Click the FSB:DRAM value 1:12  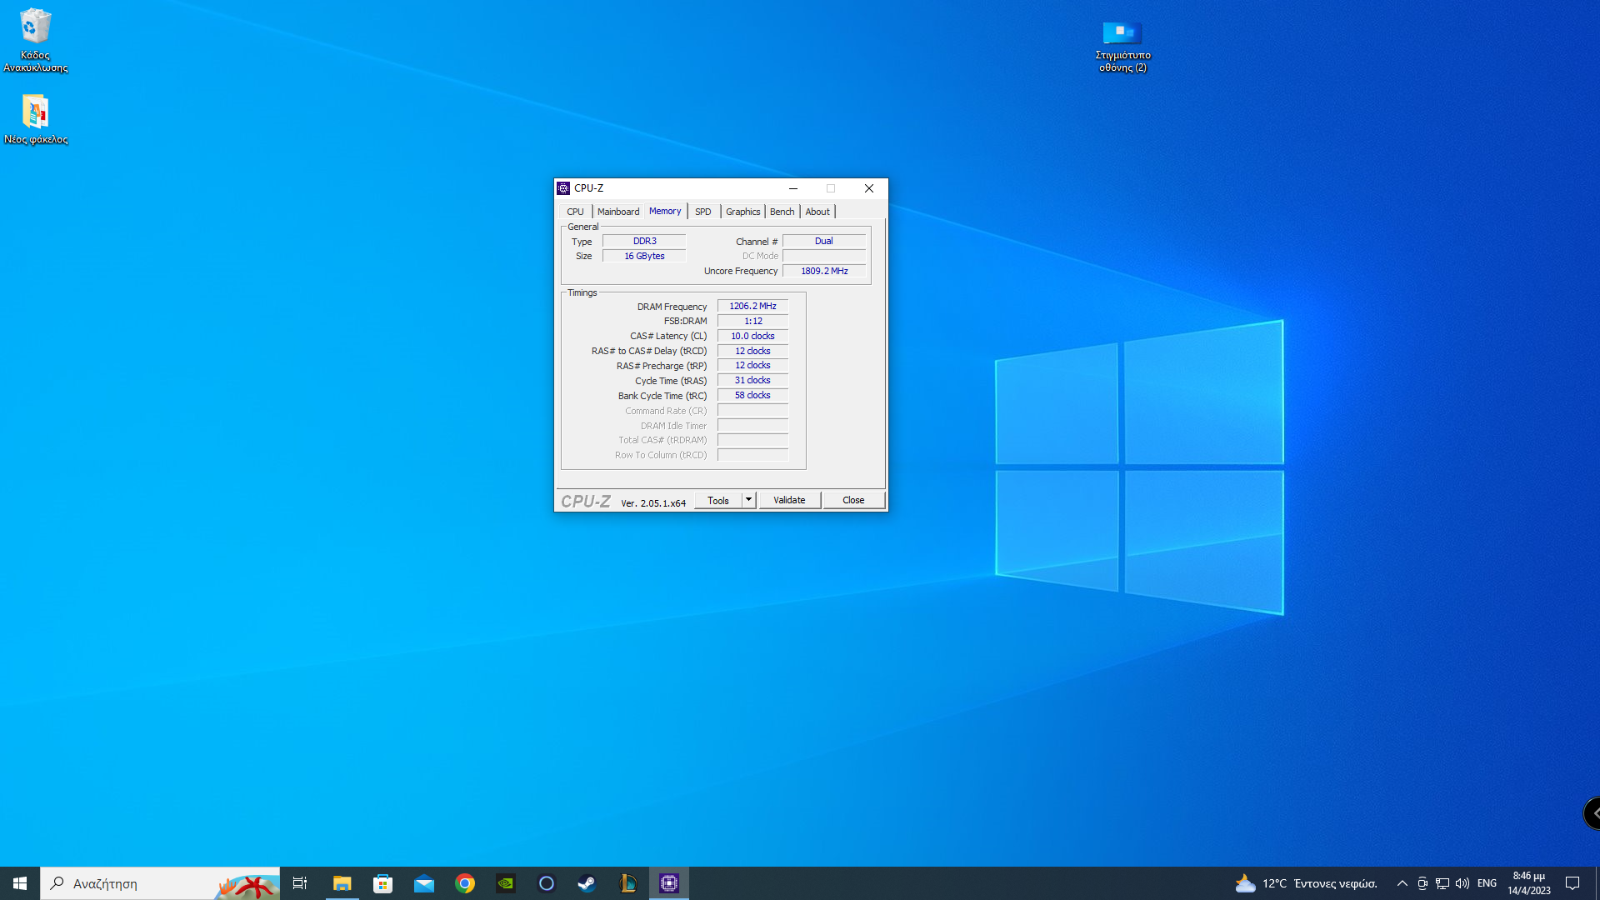point(753,321)
